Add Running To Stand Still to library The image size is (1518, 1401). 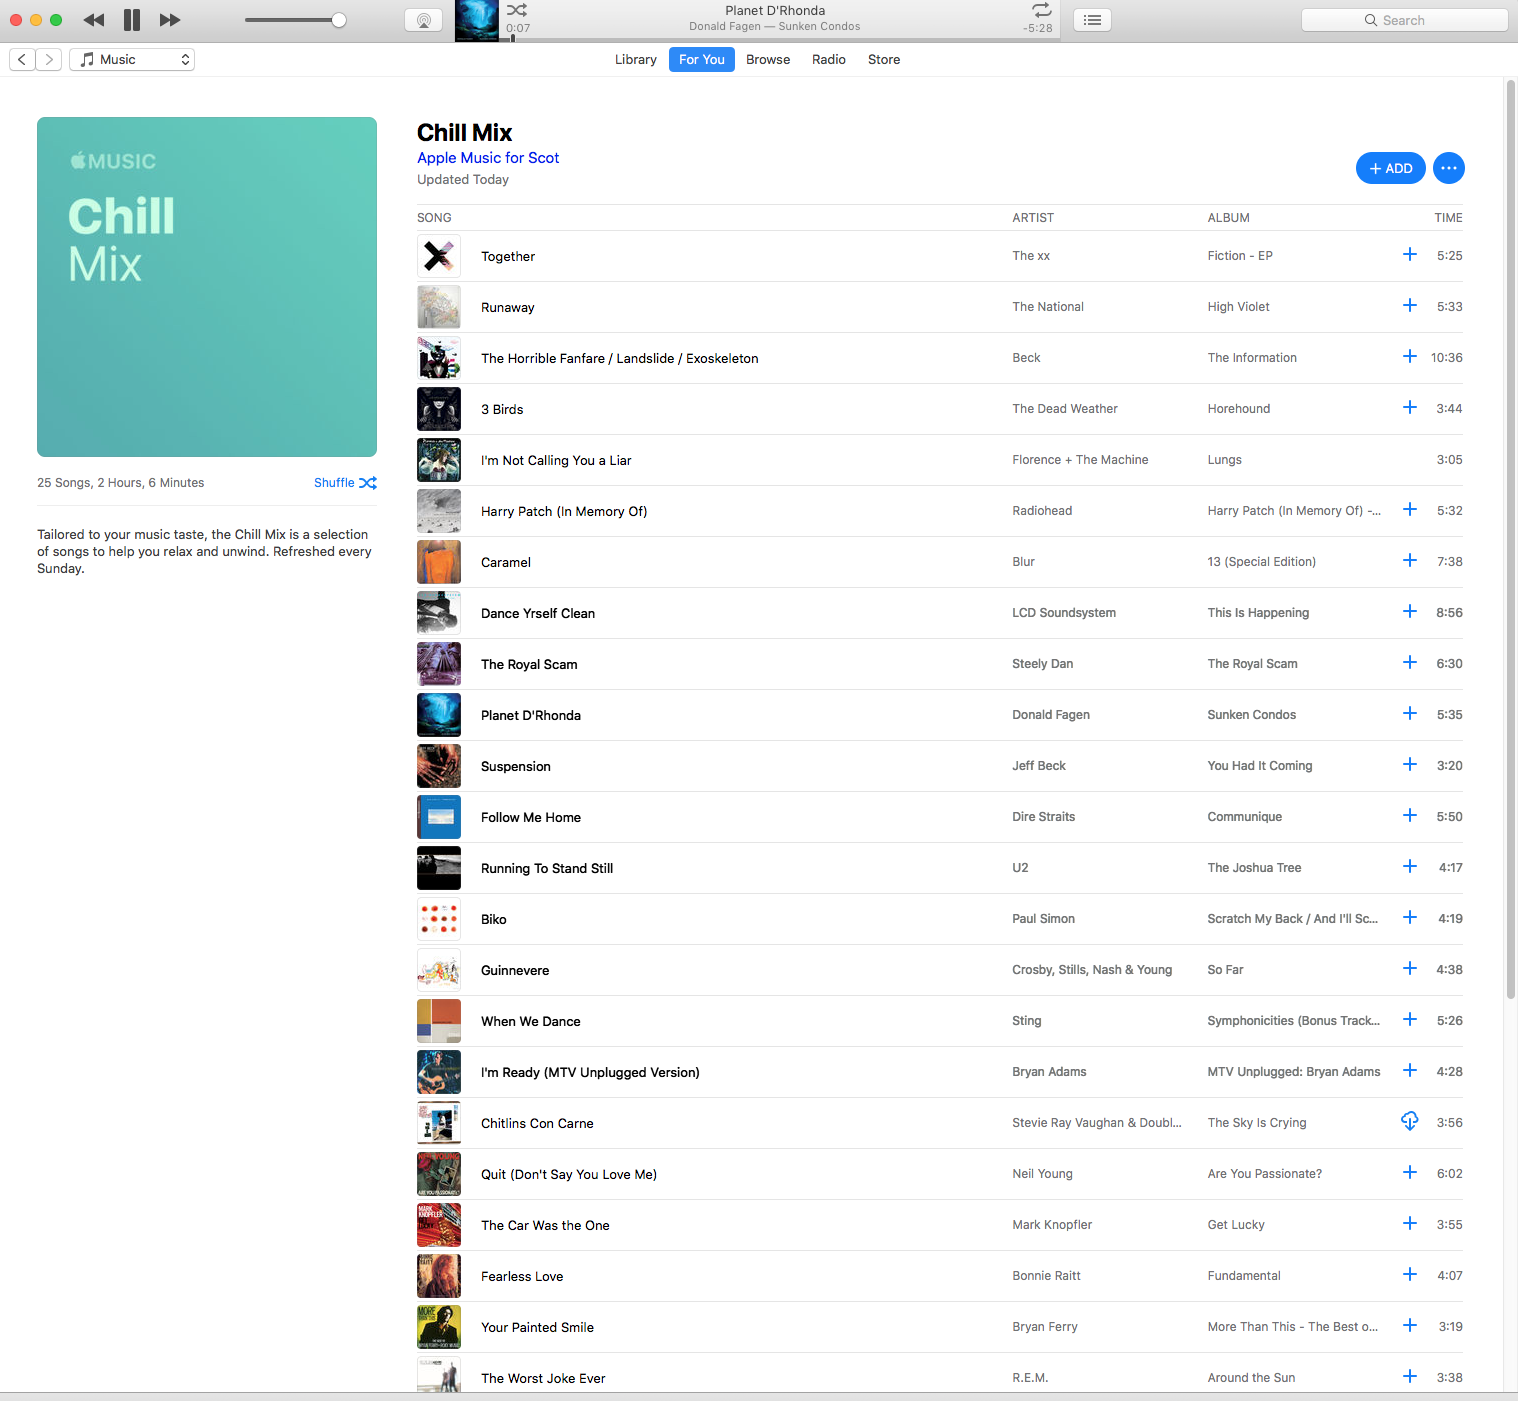tap(1410, 867)
